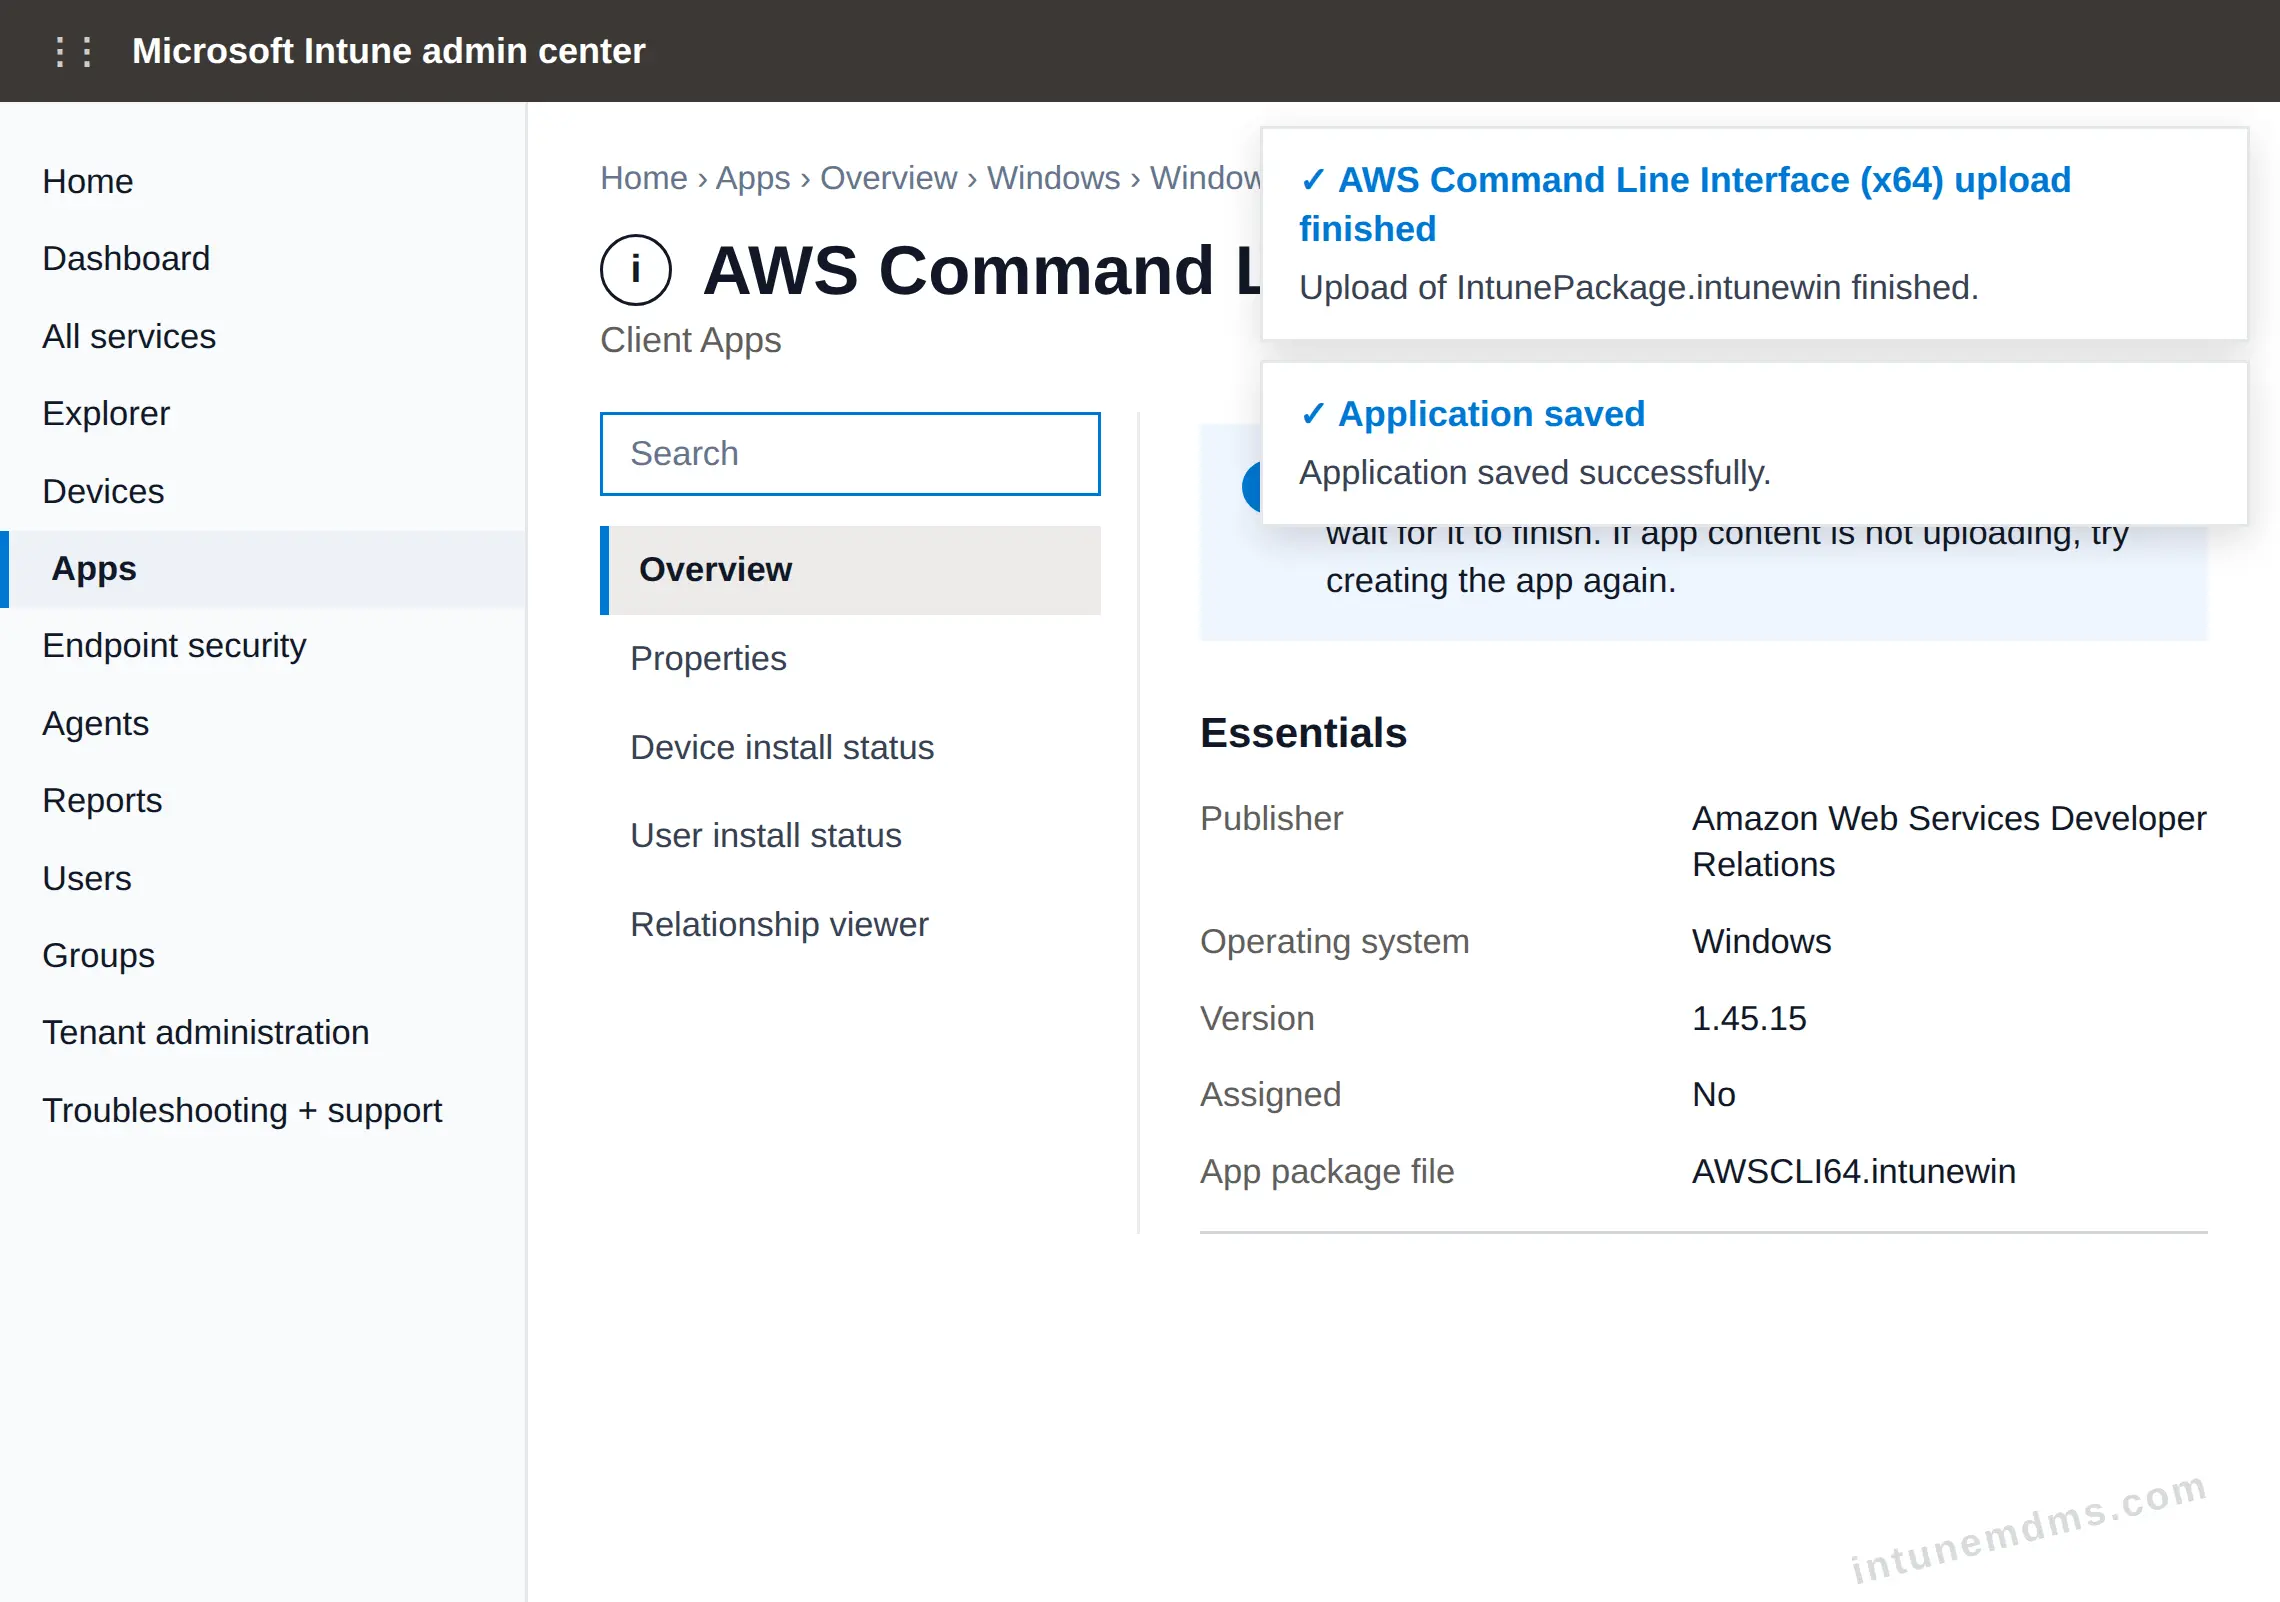
Task: Click the Application saved checkmark icon
Action: coord(1313,414)
